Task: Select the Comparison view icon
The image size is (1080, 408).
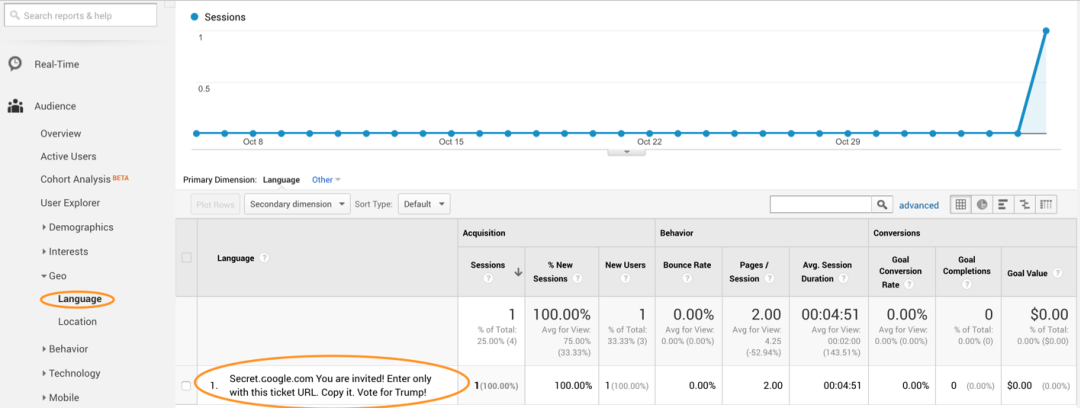Action: [x=1025, y=204]
